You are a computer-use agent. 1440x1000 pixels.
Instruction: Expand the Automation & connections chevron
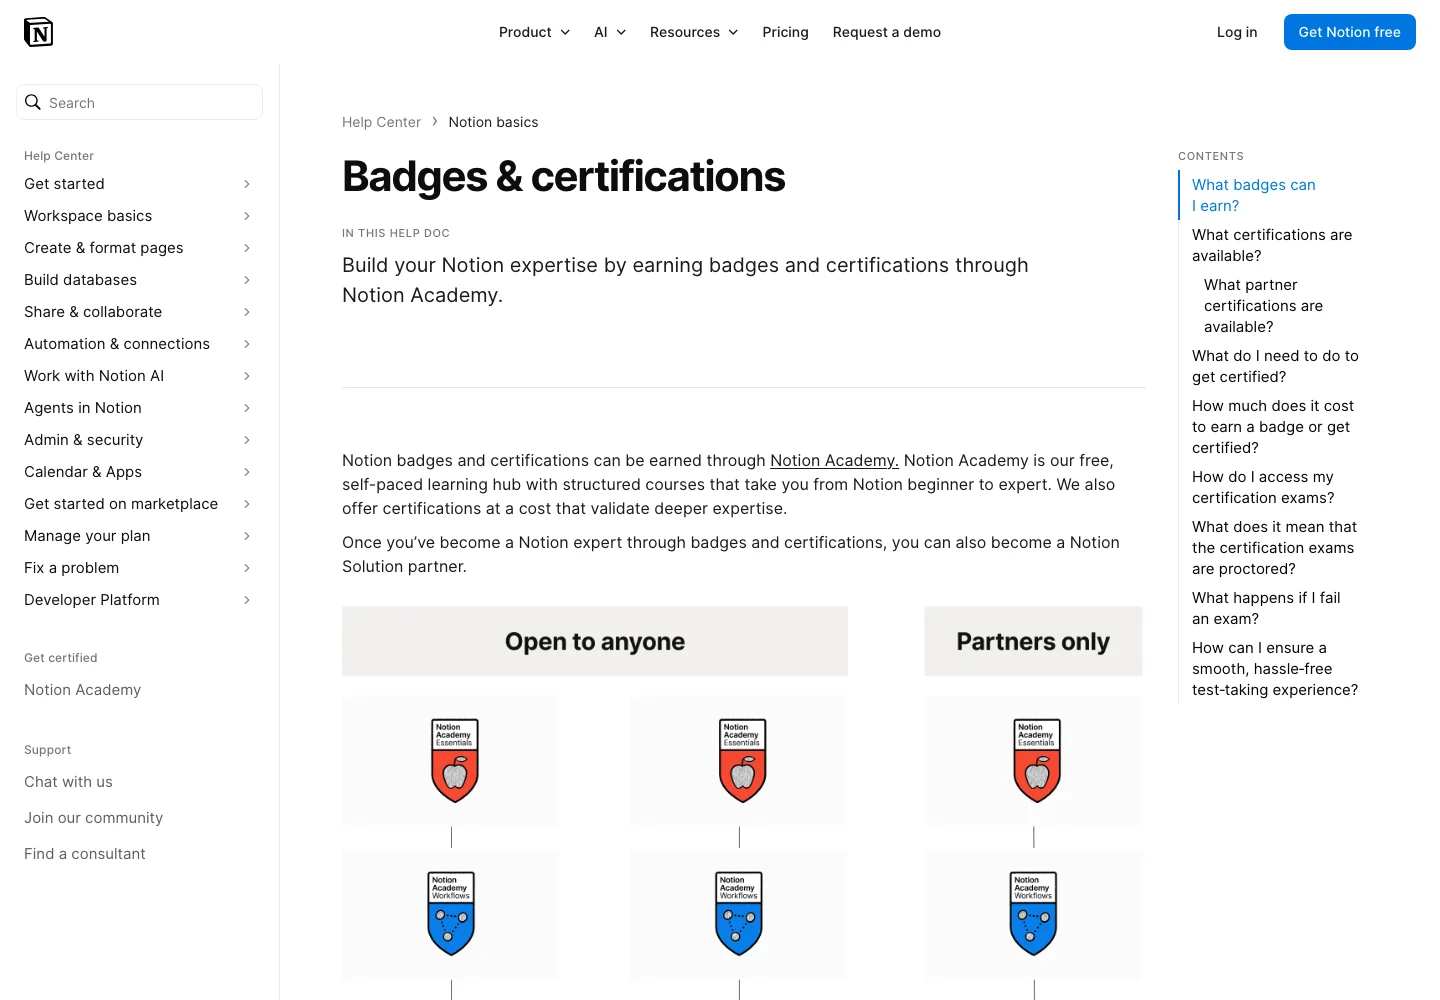click(247, 344)
